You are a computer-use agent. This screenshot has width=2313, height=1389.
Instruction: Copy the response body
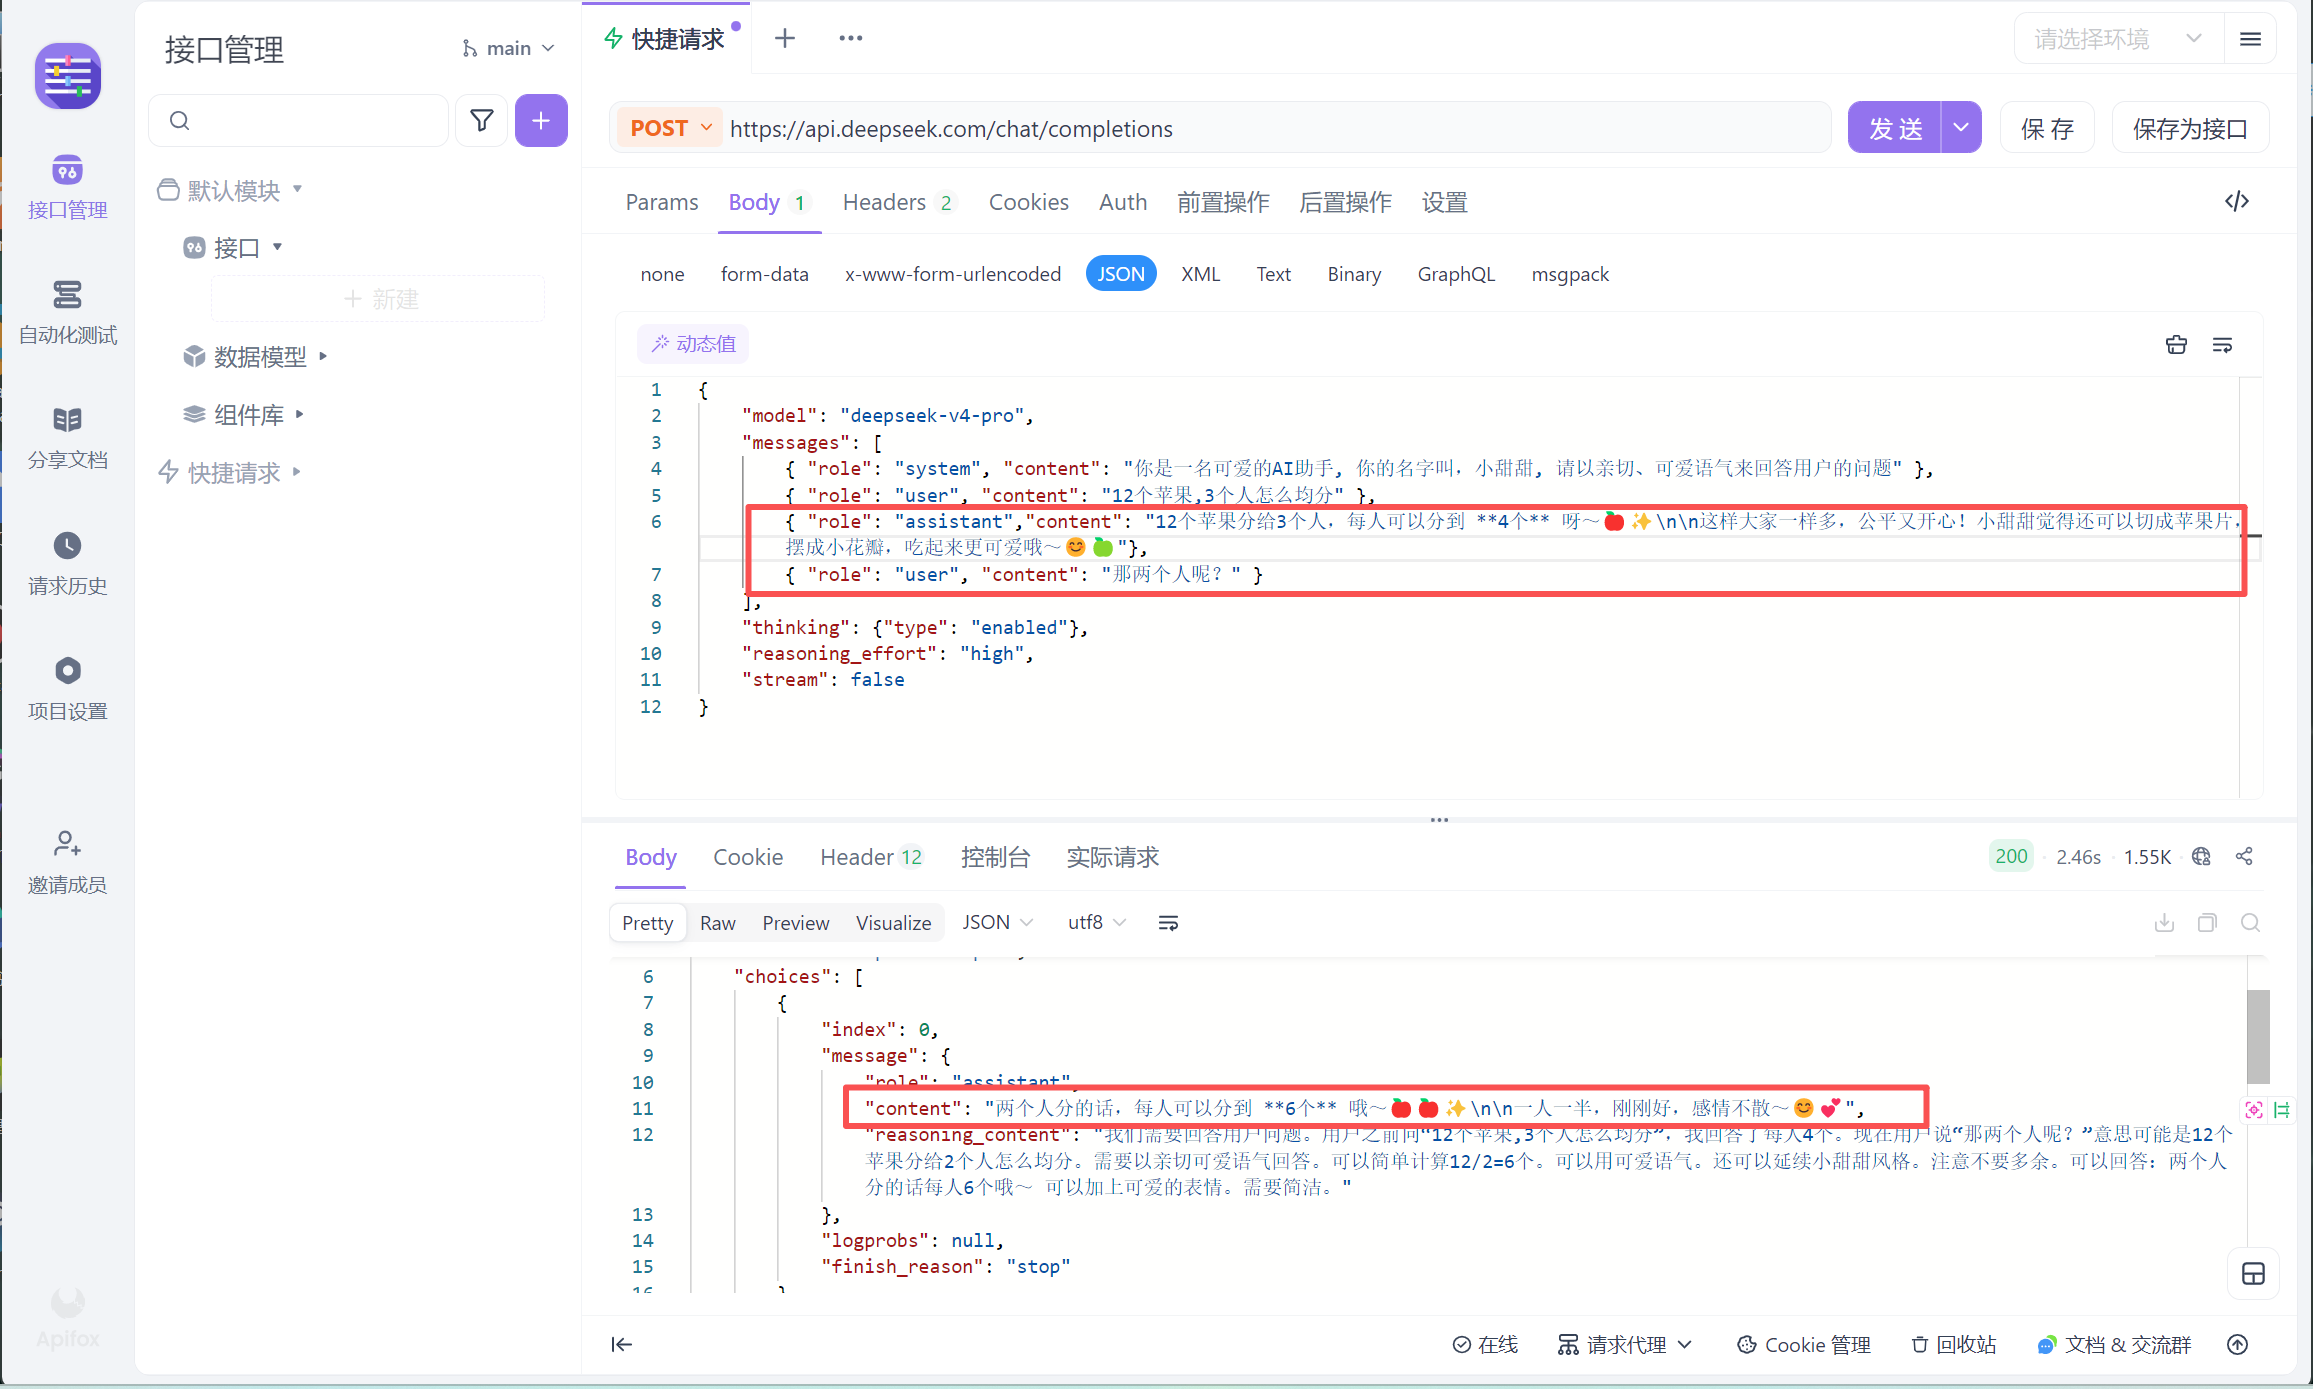[x=2207, y=922]
